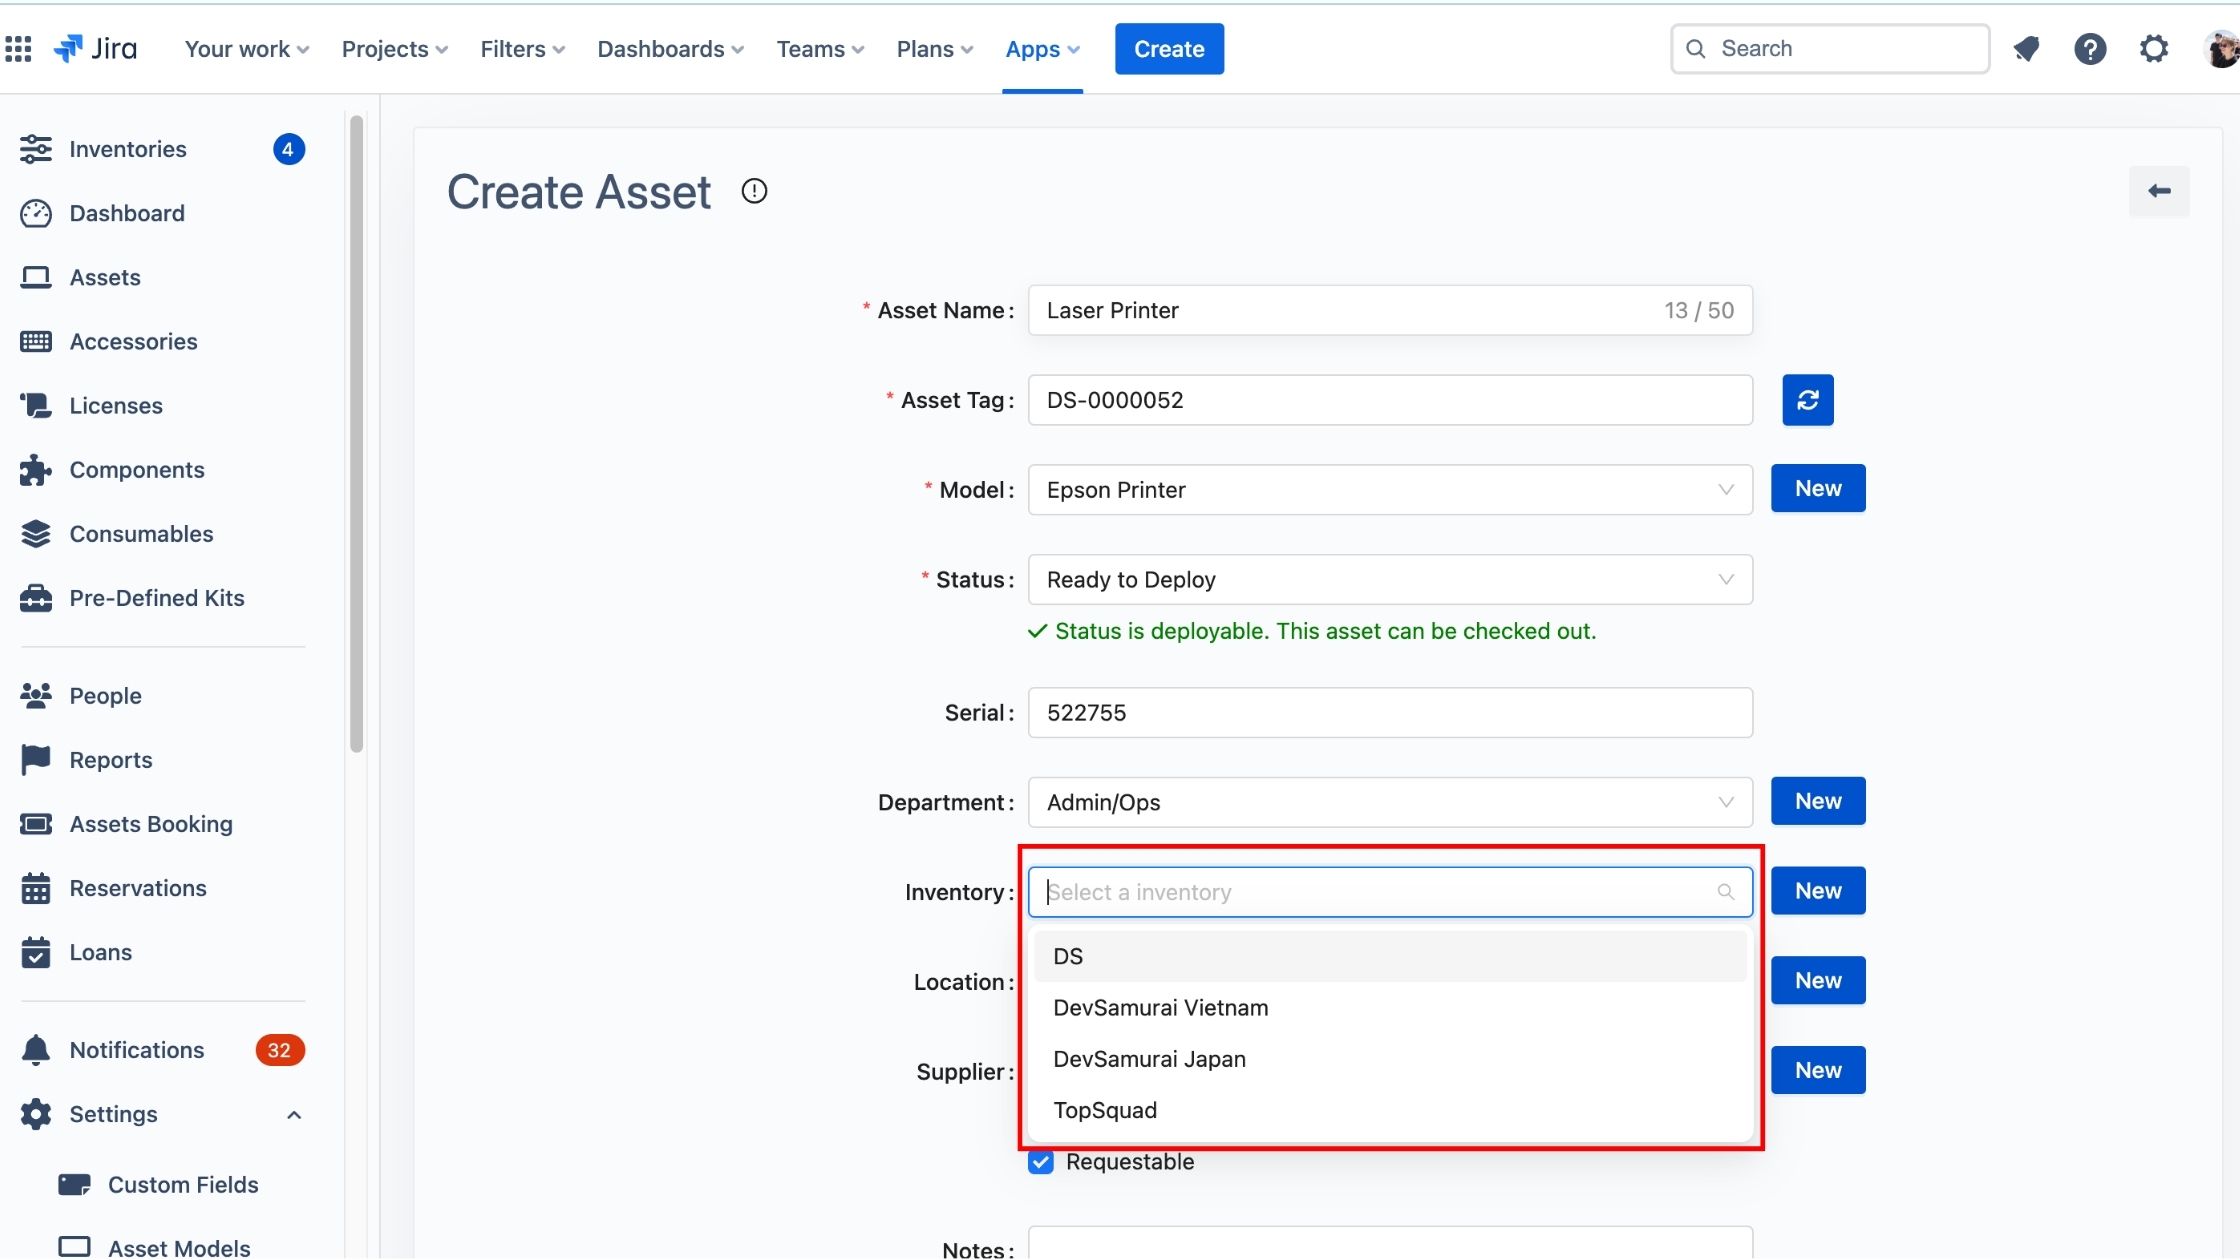Image resolution: width=2240 pixels, height=1260 pixels.
Task: Click the info icon beside Create Asset title
Action: click(754, 191)
